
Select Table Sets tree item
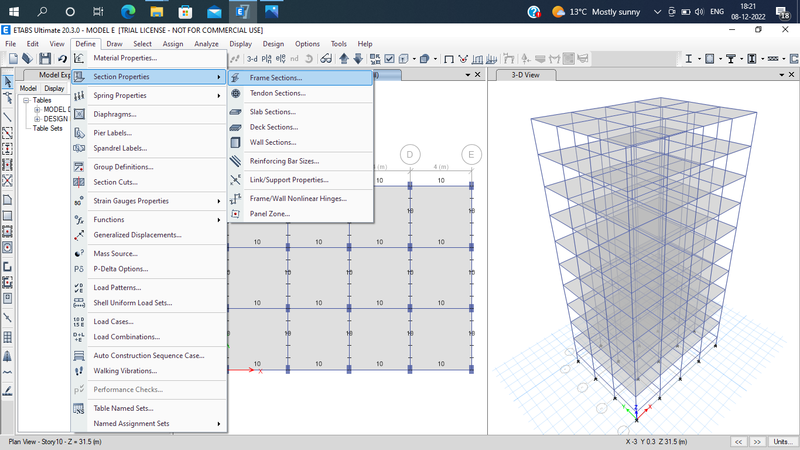pos(47,129)
